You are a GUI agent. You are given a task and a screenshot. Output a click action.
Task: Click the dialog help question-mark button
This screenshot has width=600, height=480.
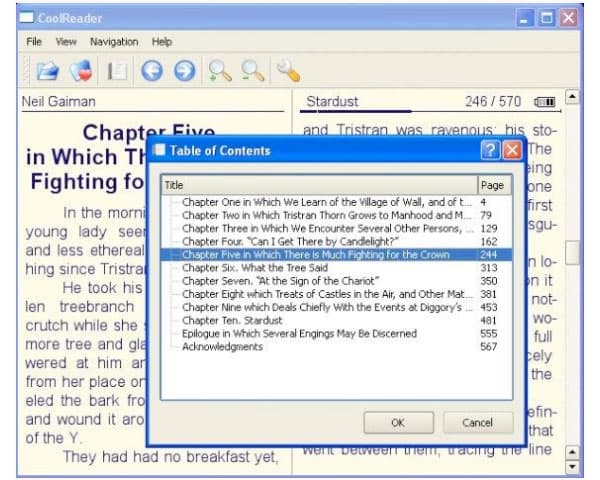pyautogui.click(x=490, y=150)
